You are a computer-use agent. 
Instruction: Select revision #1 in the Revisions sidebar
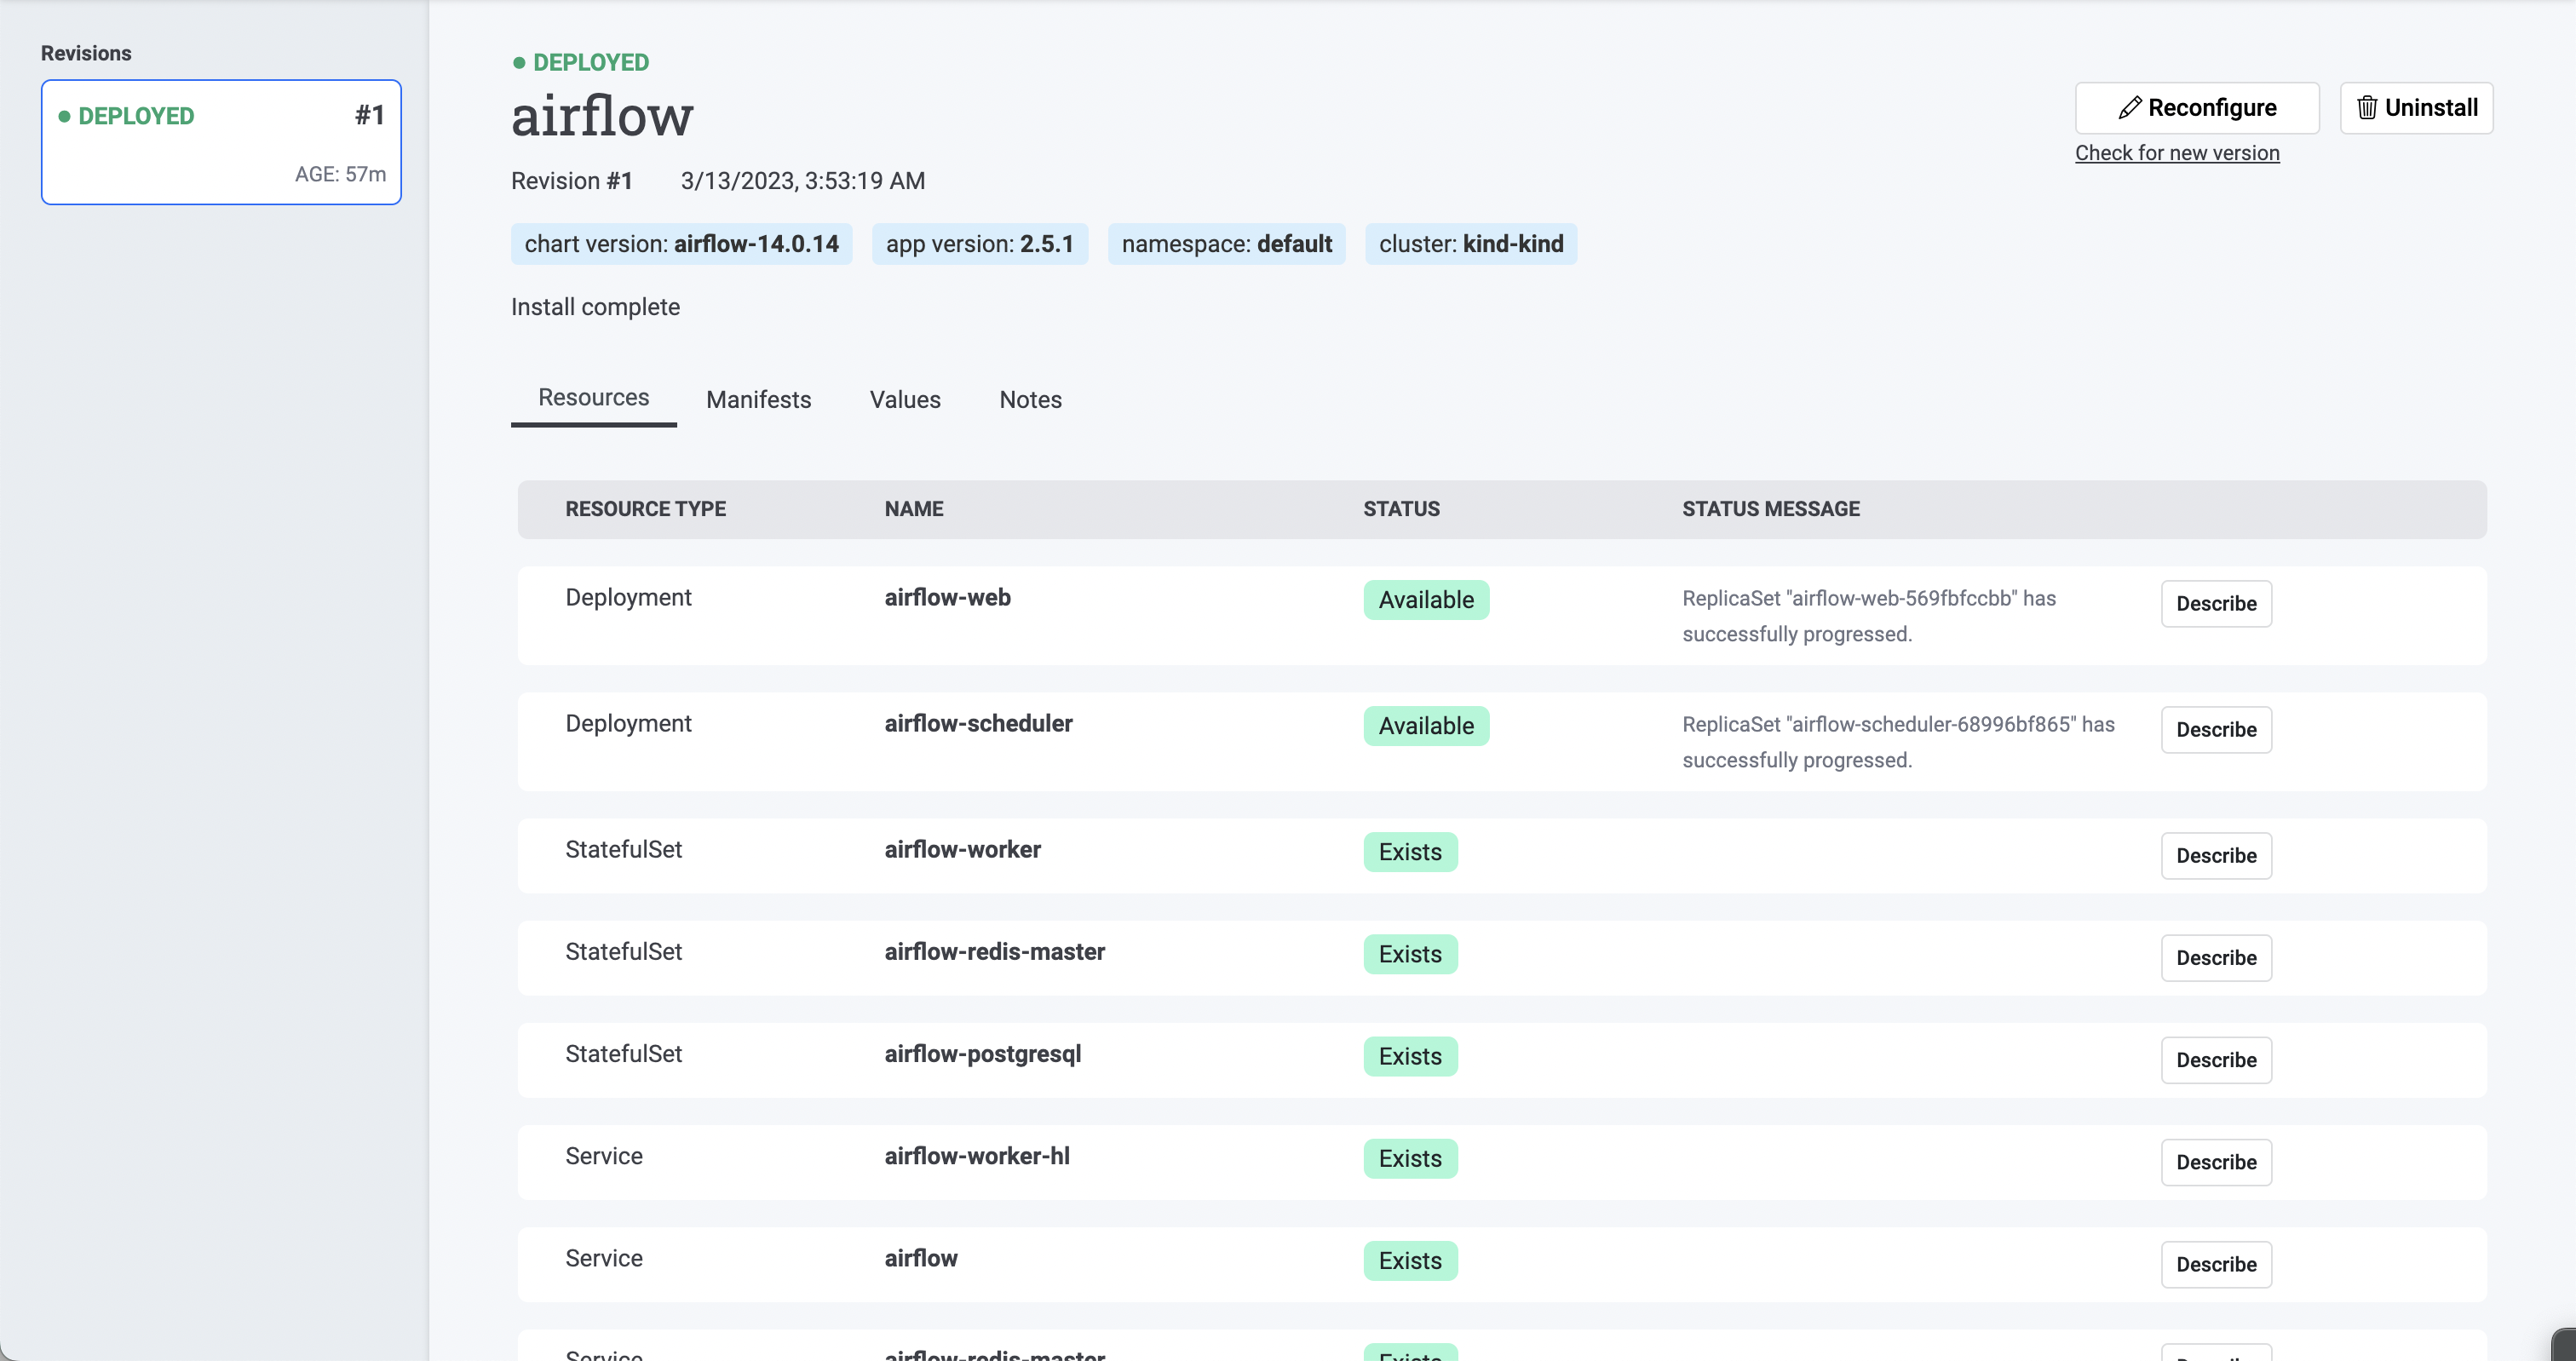[221, 142]
